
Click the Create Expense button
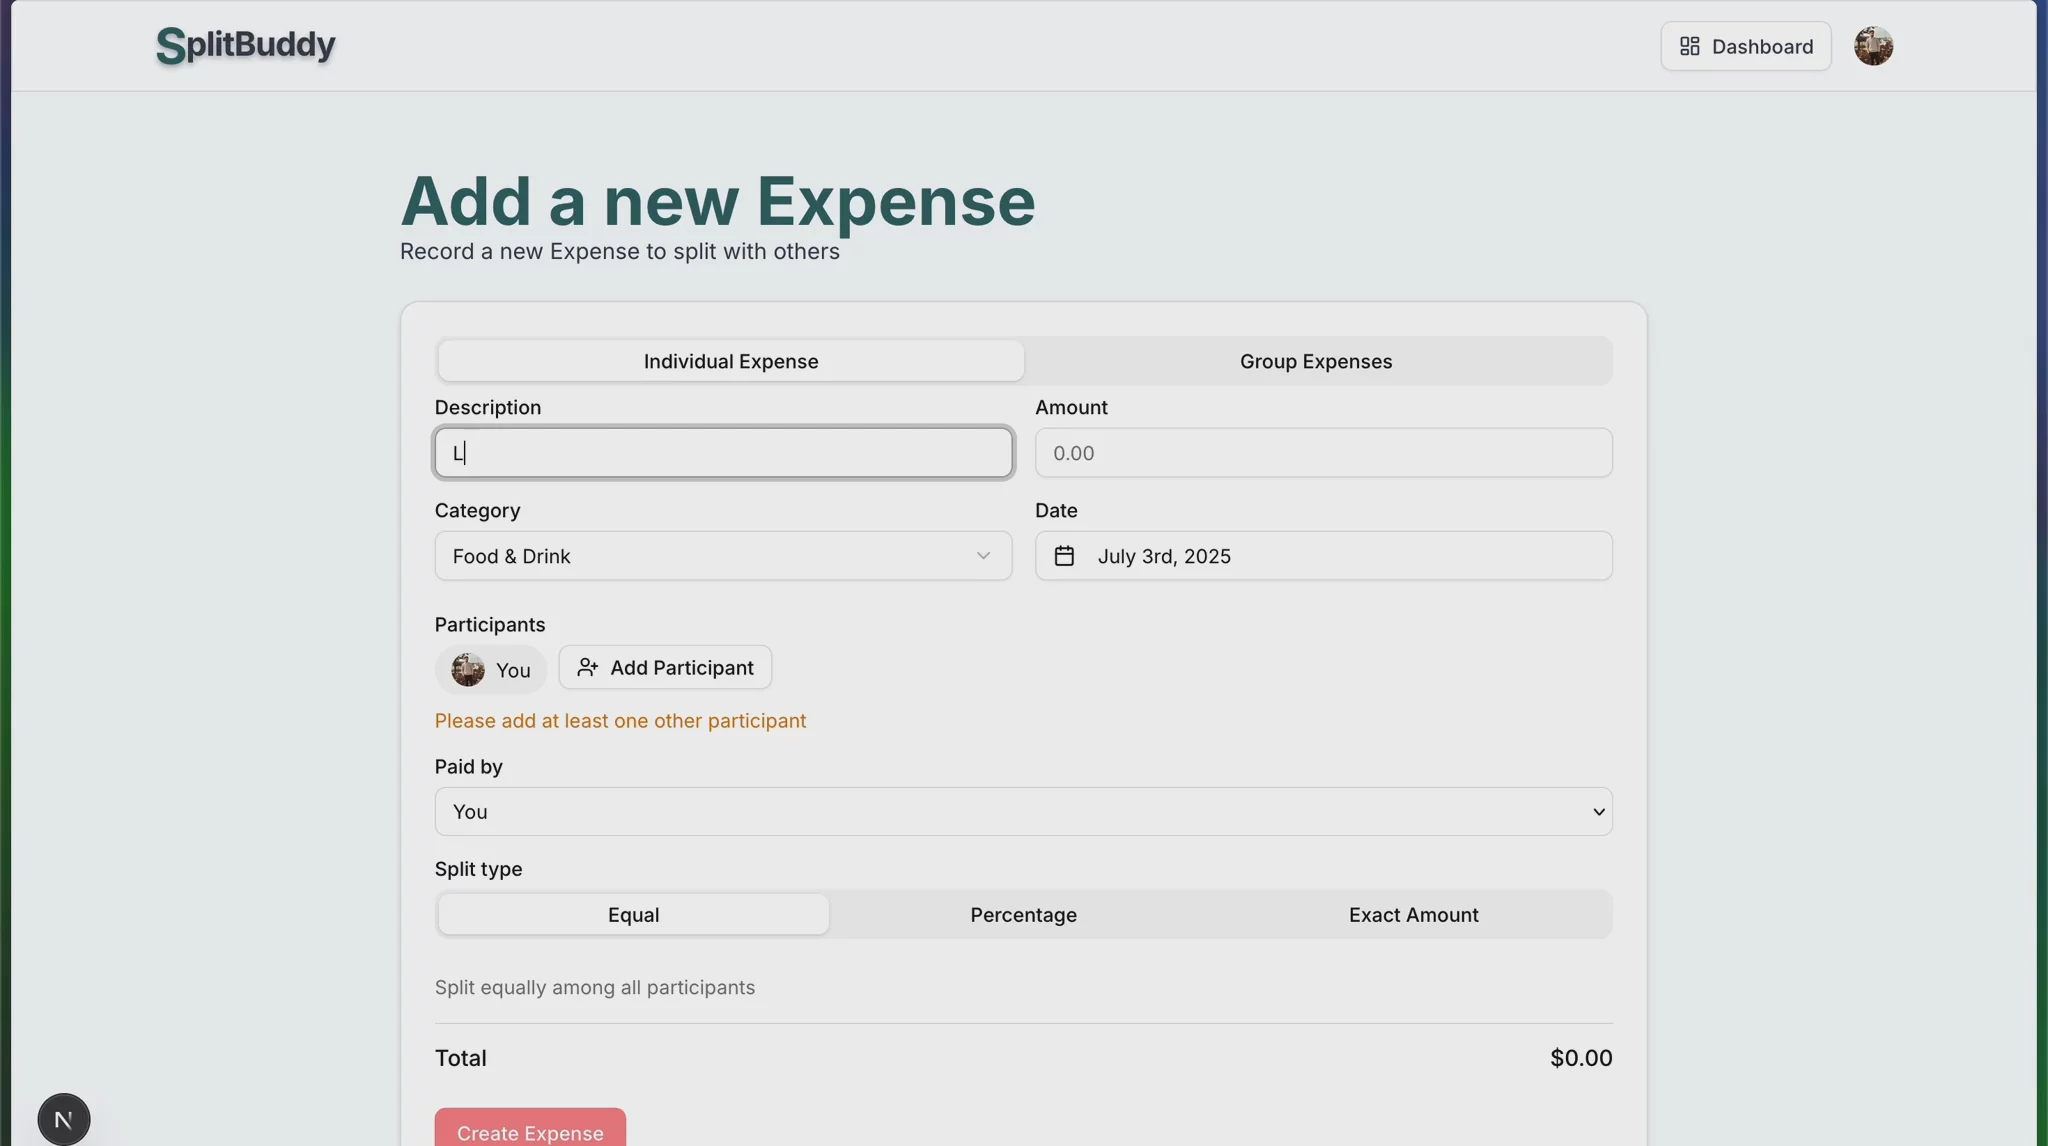pyautogui.click(x=530, y=1131)
